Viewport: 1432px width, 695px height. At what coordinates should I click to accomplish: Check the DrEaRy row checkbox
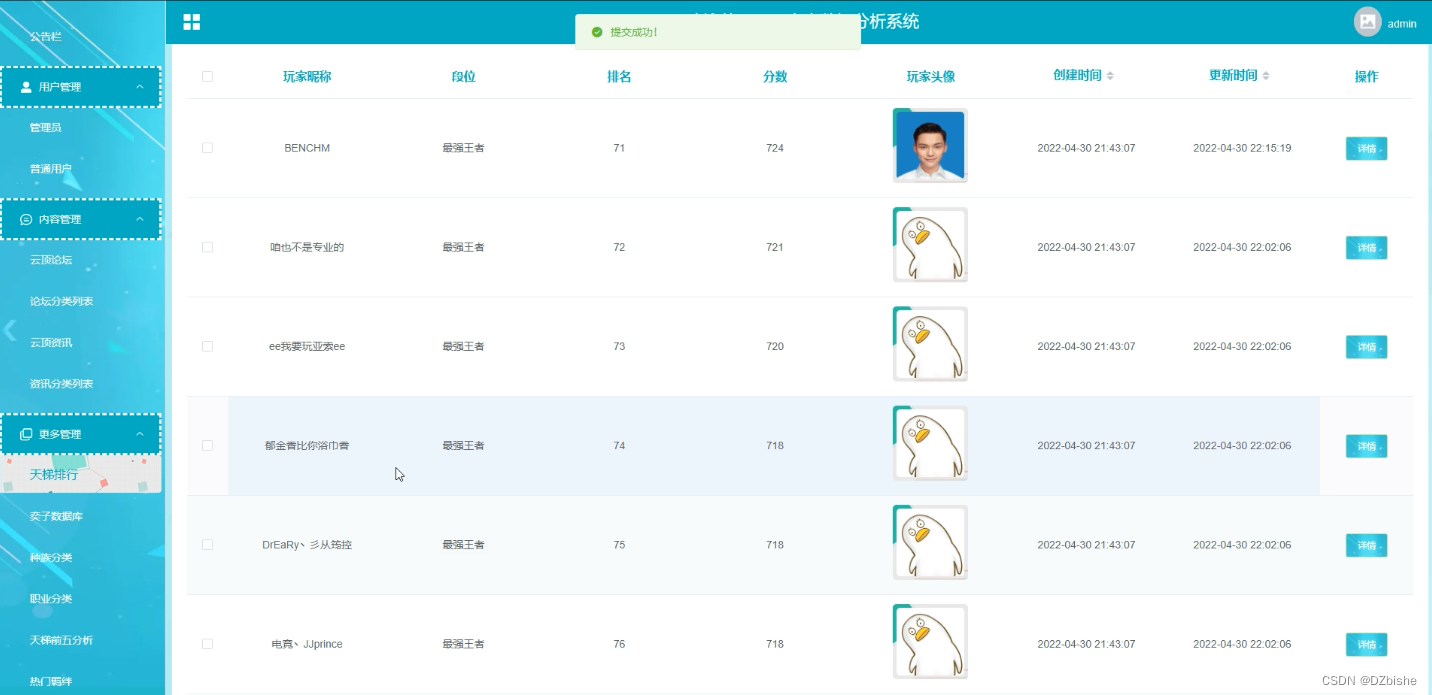pos(207,544)
